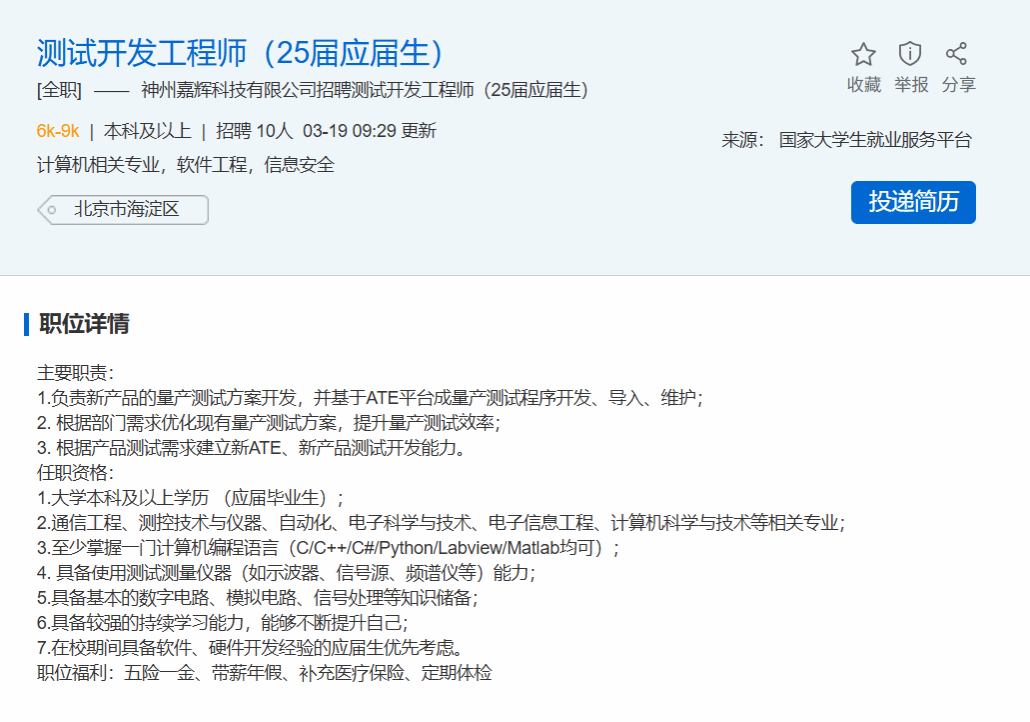Click the tag icon beside 北京市海淀区
The height and width of the screenshot is (722, 1030).
[x=50, y=210]
